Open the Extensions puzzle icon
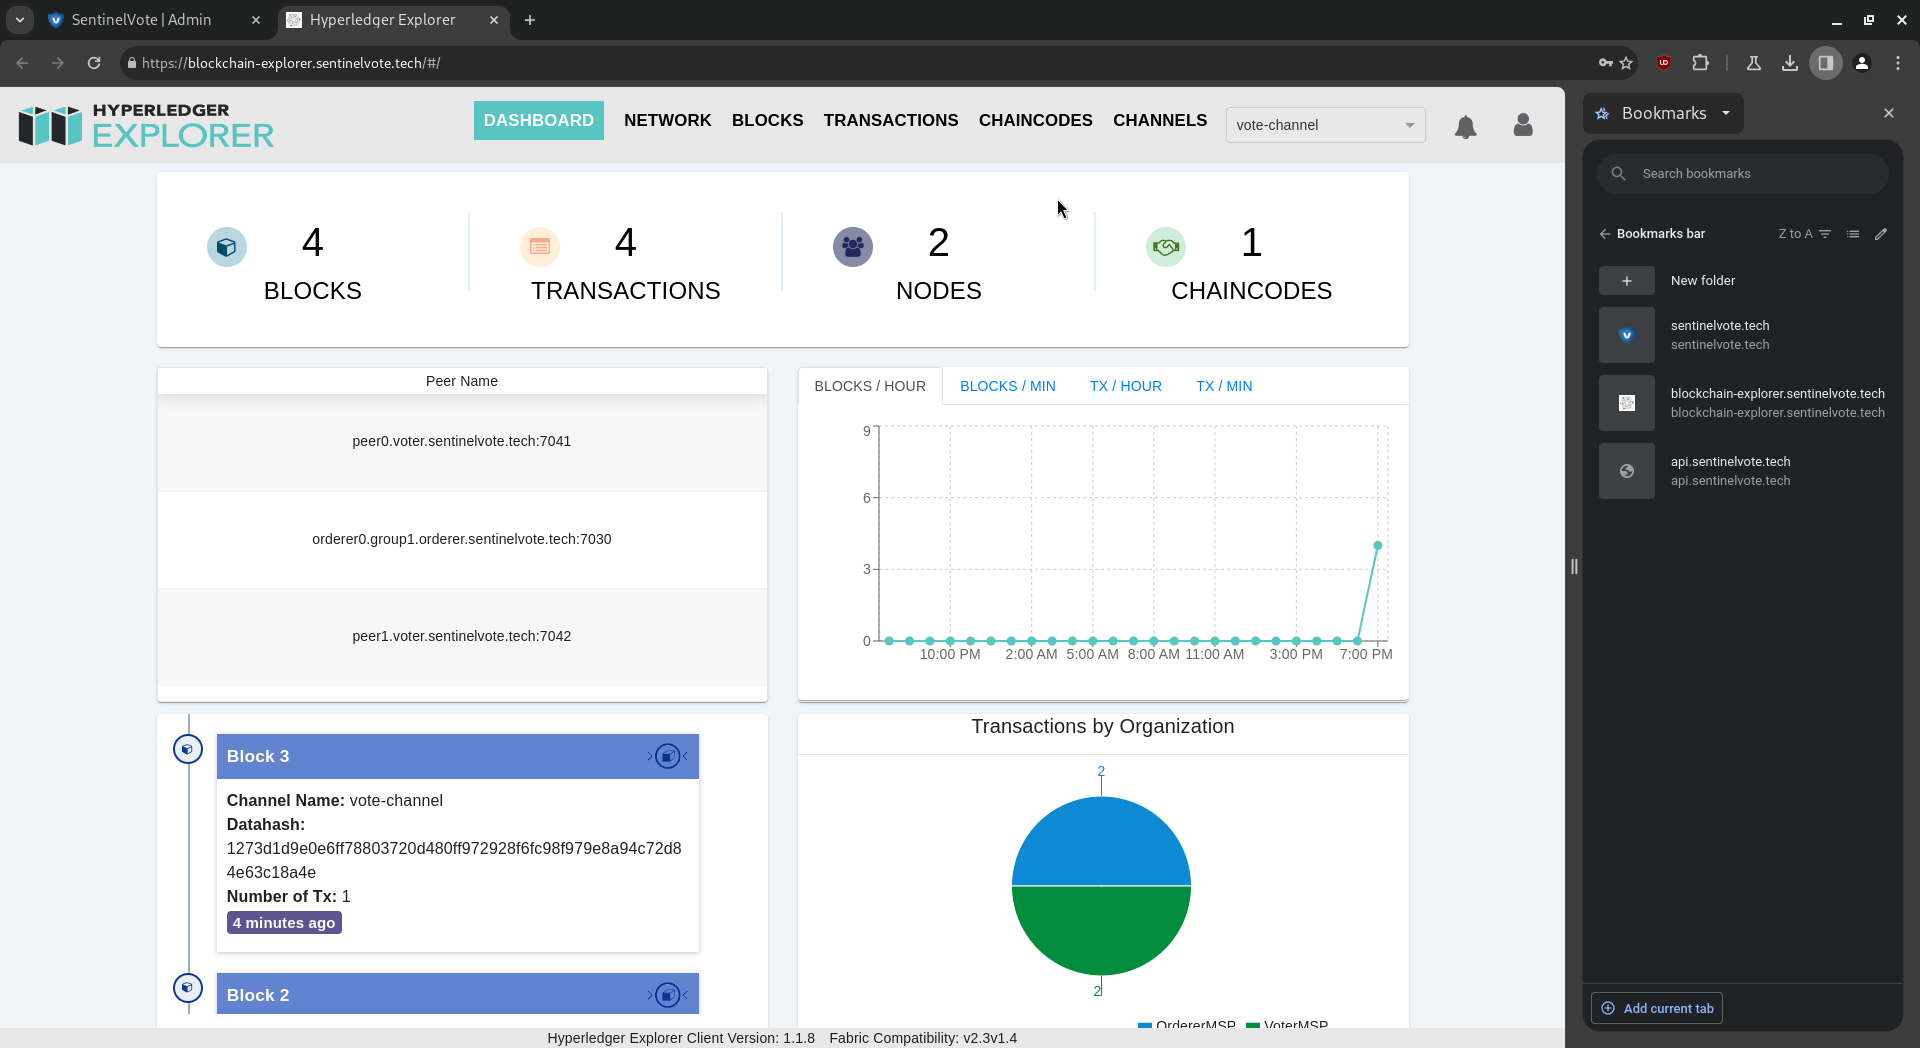This screenshot has width=1920, height=1048. click(1700, 63)
